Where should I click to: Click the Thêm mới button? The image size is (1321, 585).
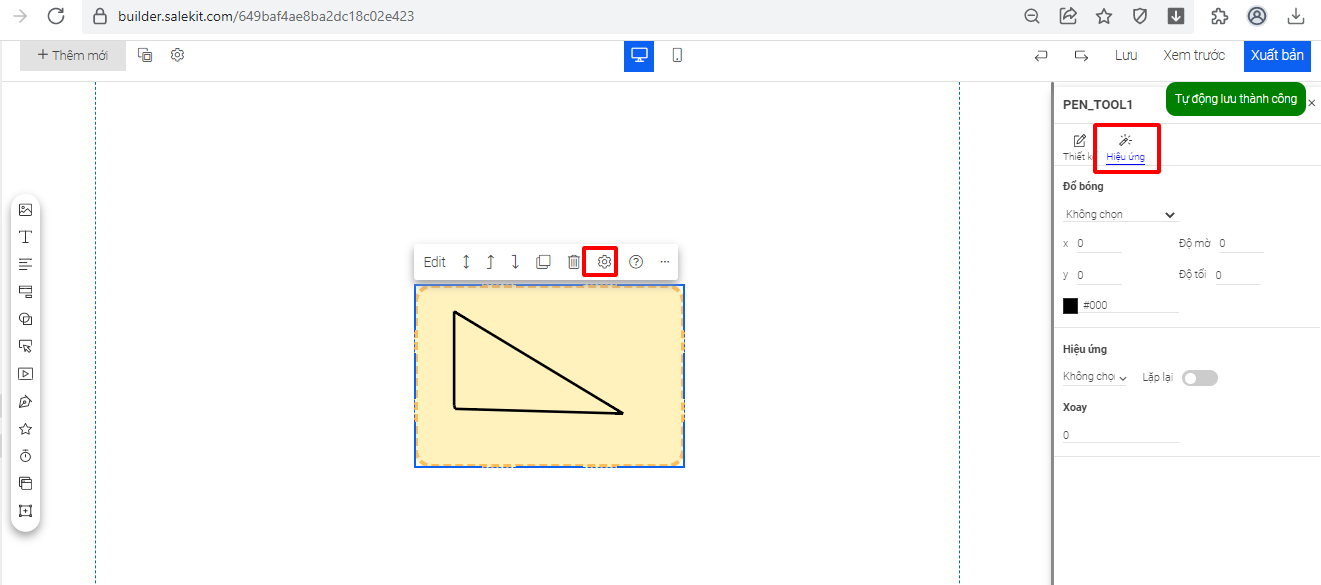(73, 55)
